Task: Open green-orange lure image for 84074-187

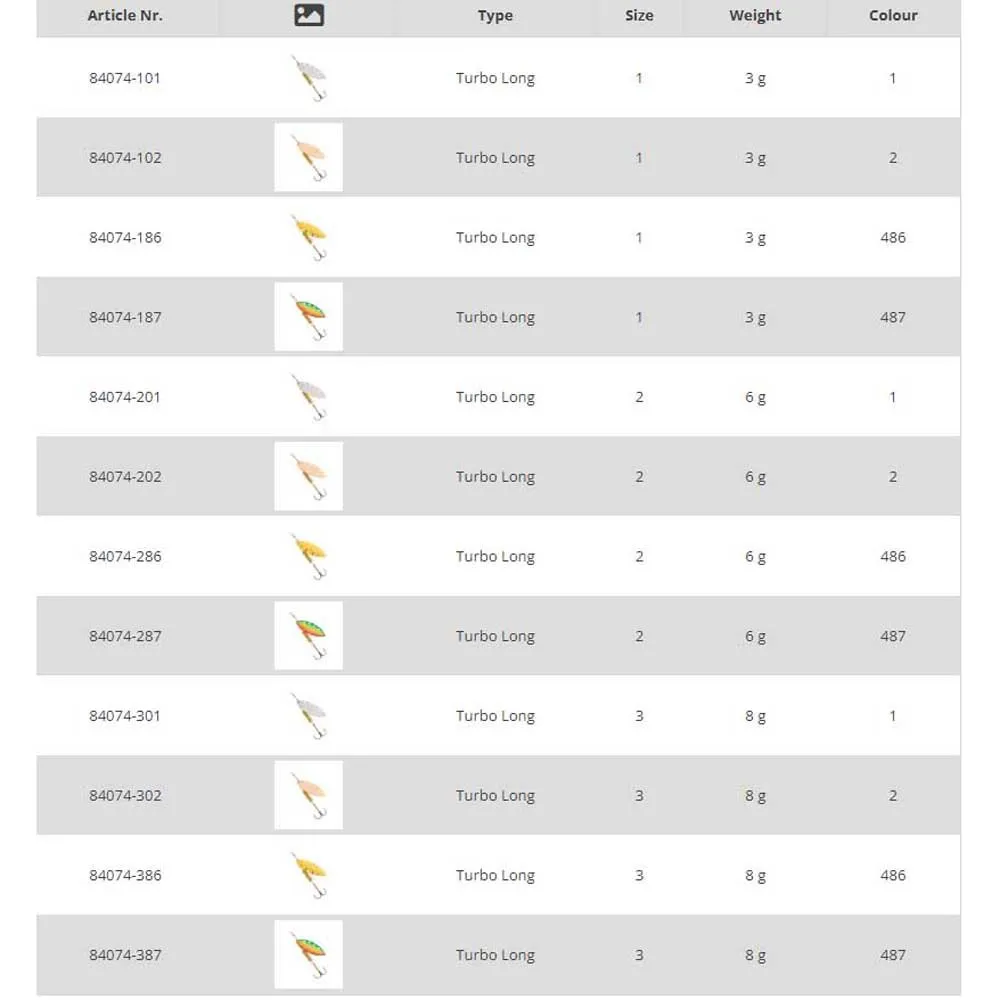Action: pyautogui.click(x=309, y=317)
